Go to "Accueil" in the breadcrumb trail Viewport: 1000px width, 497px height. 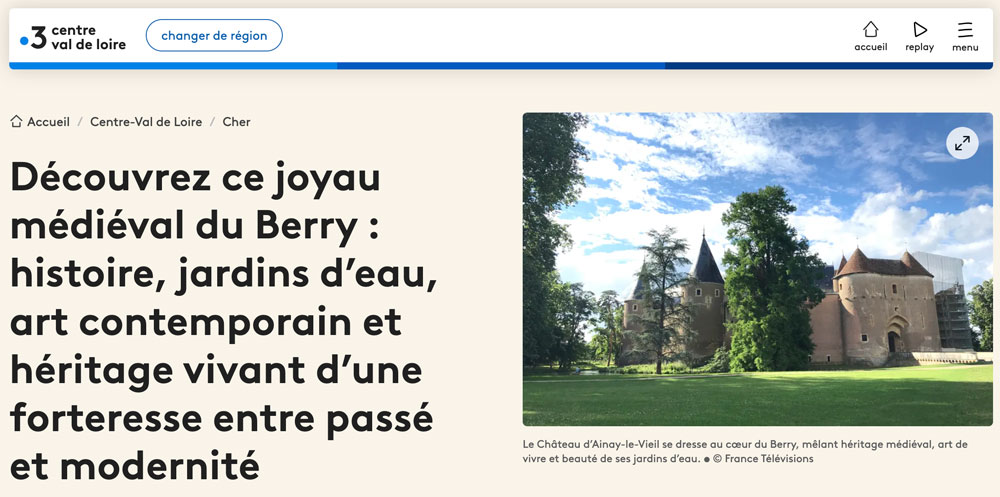coord(48,122)
